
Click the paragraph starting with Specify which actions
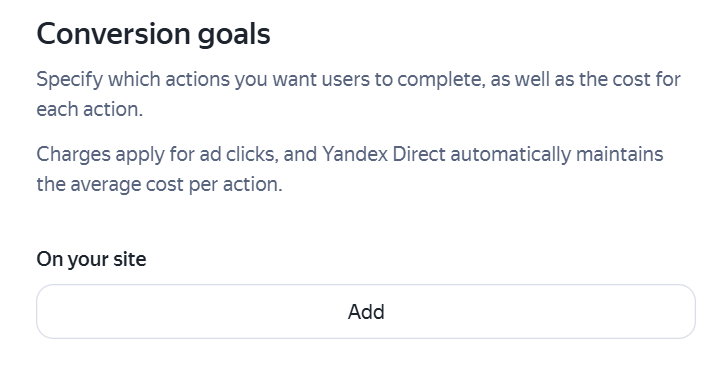[358, 94]
